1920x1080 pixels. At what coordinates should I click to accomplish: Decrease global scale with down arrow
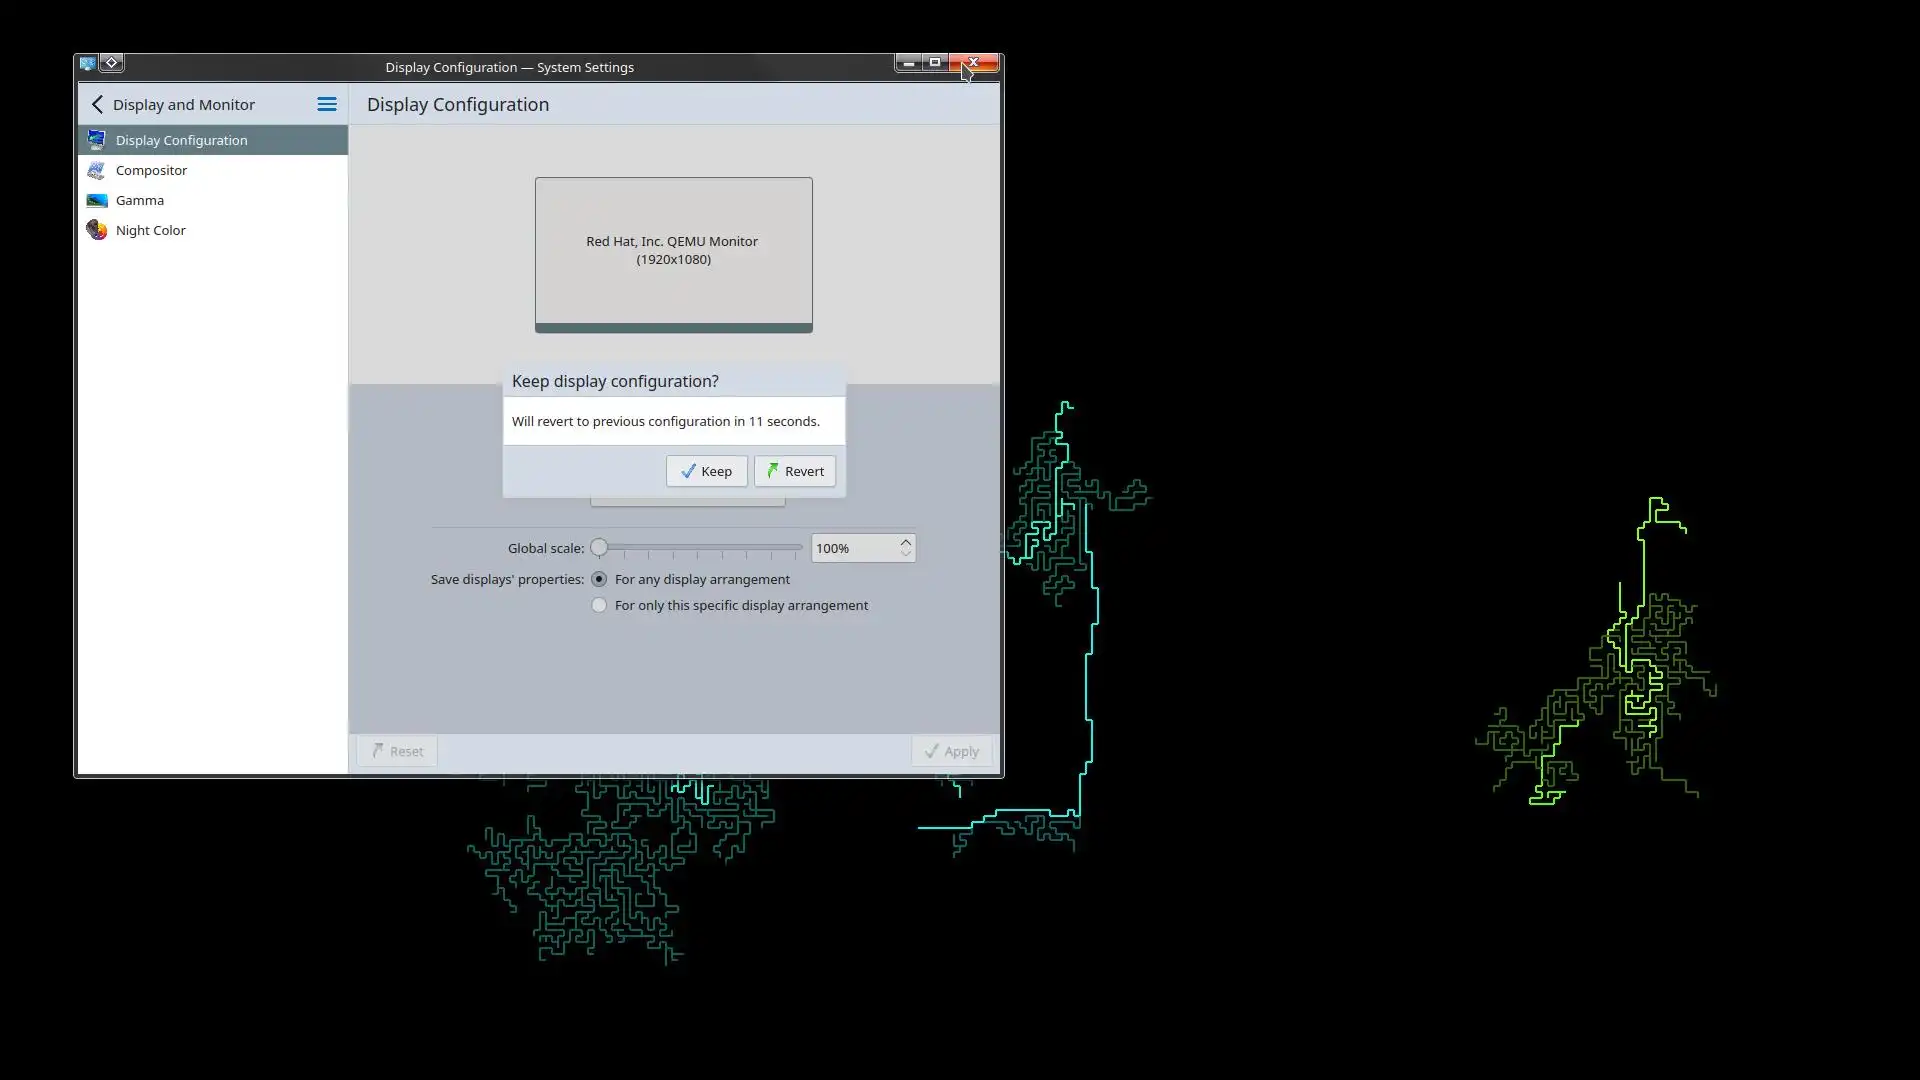(x=905, y=553)
